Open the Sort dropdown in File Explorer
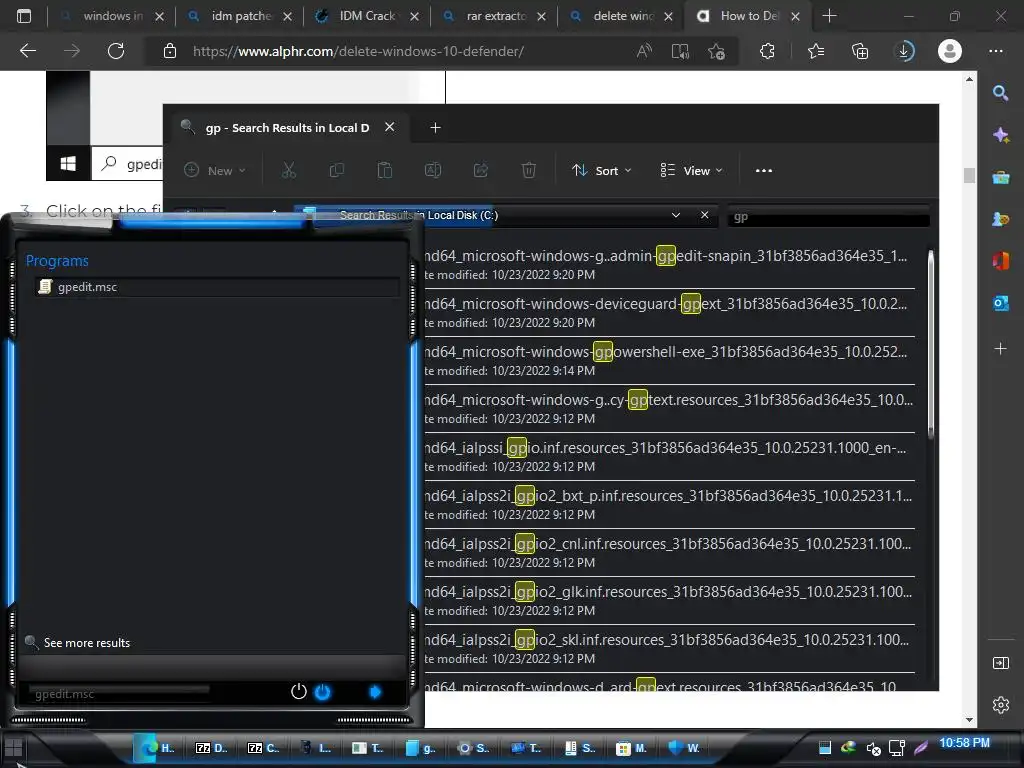Viewport: 1024px width, 768px height. [602, 170]
